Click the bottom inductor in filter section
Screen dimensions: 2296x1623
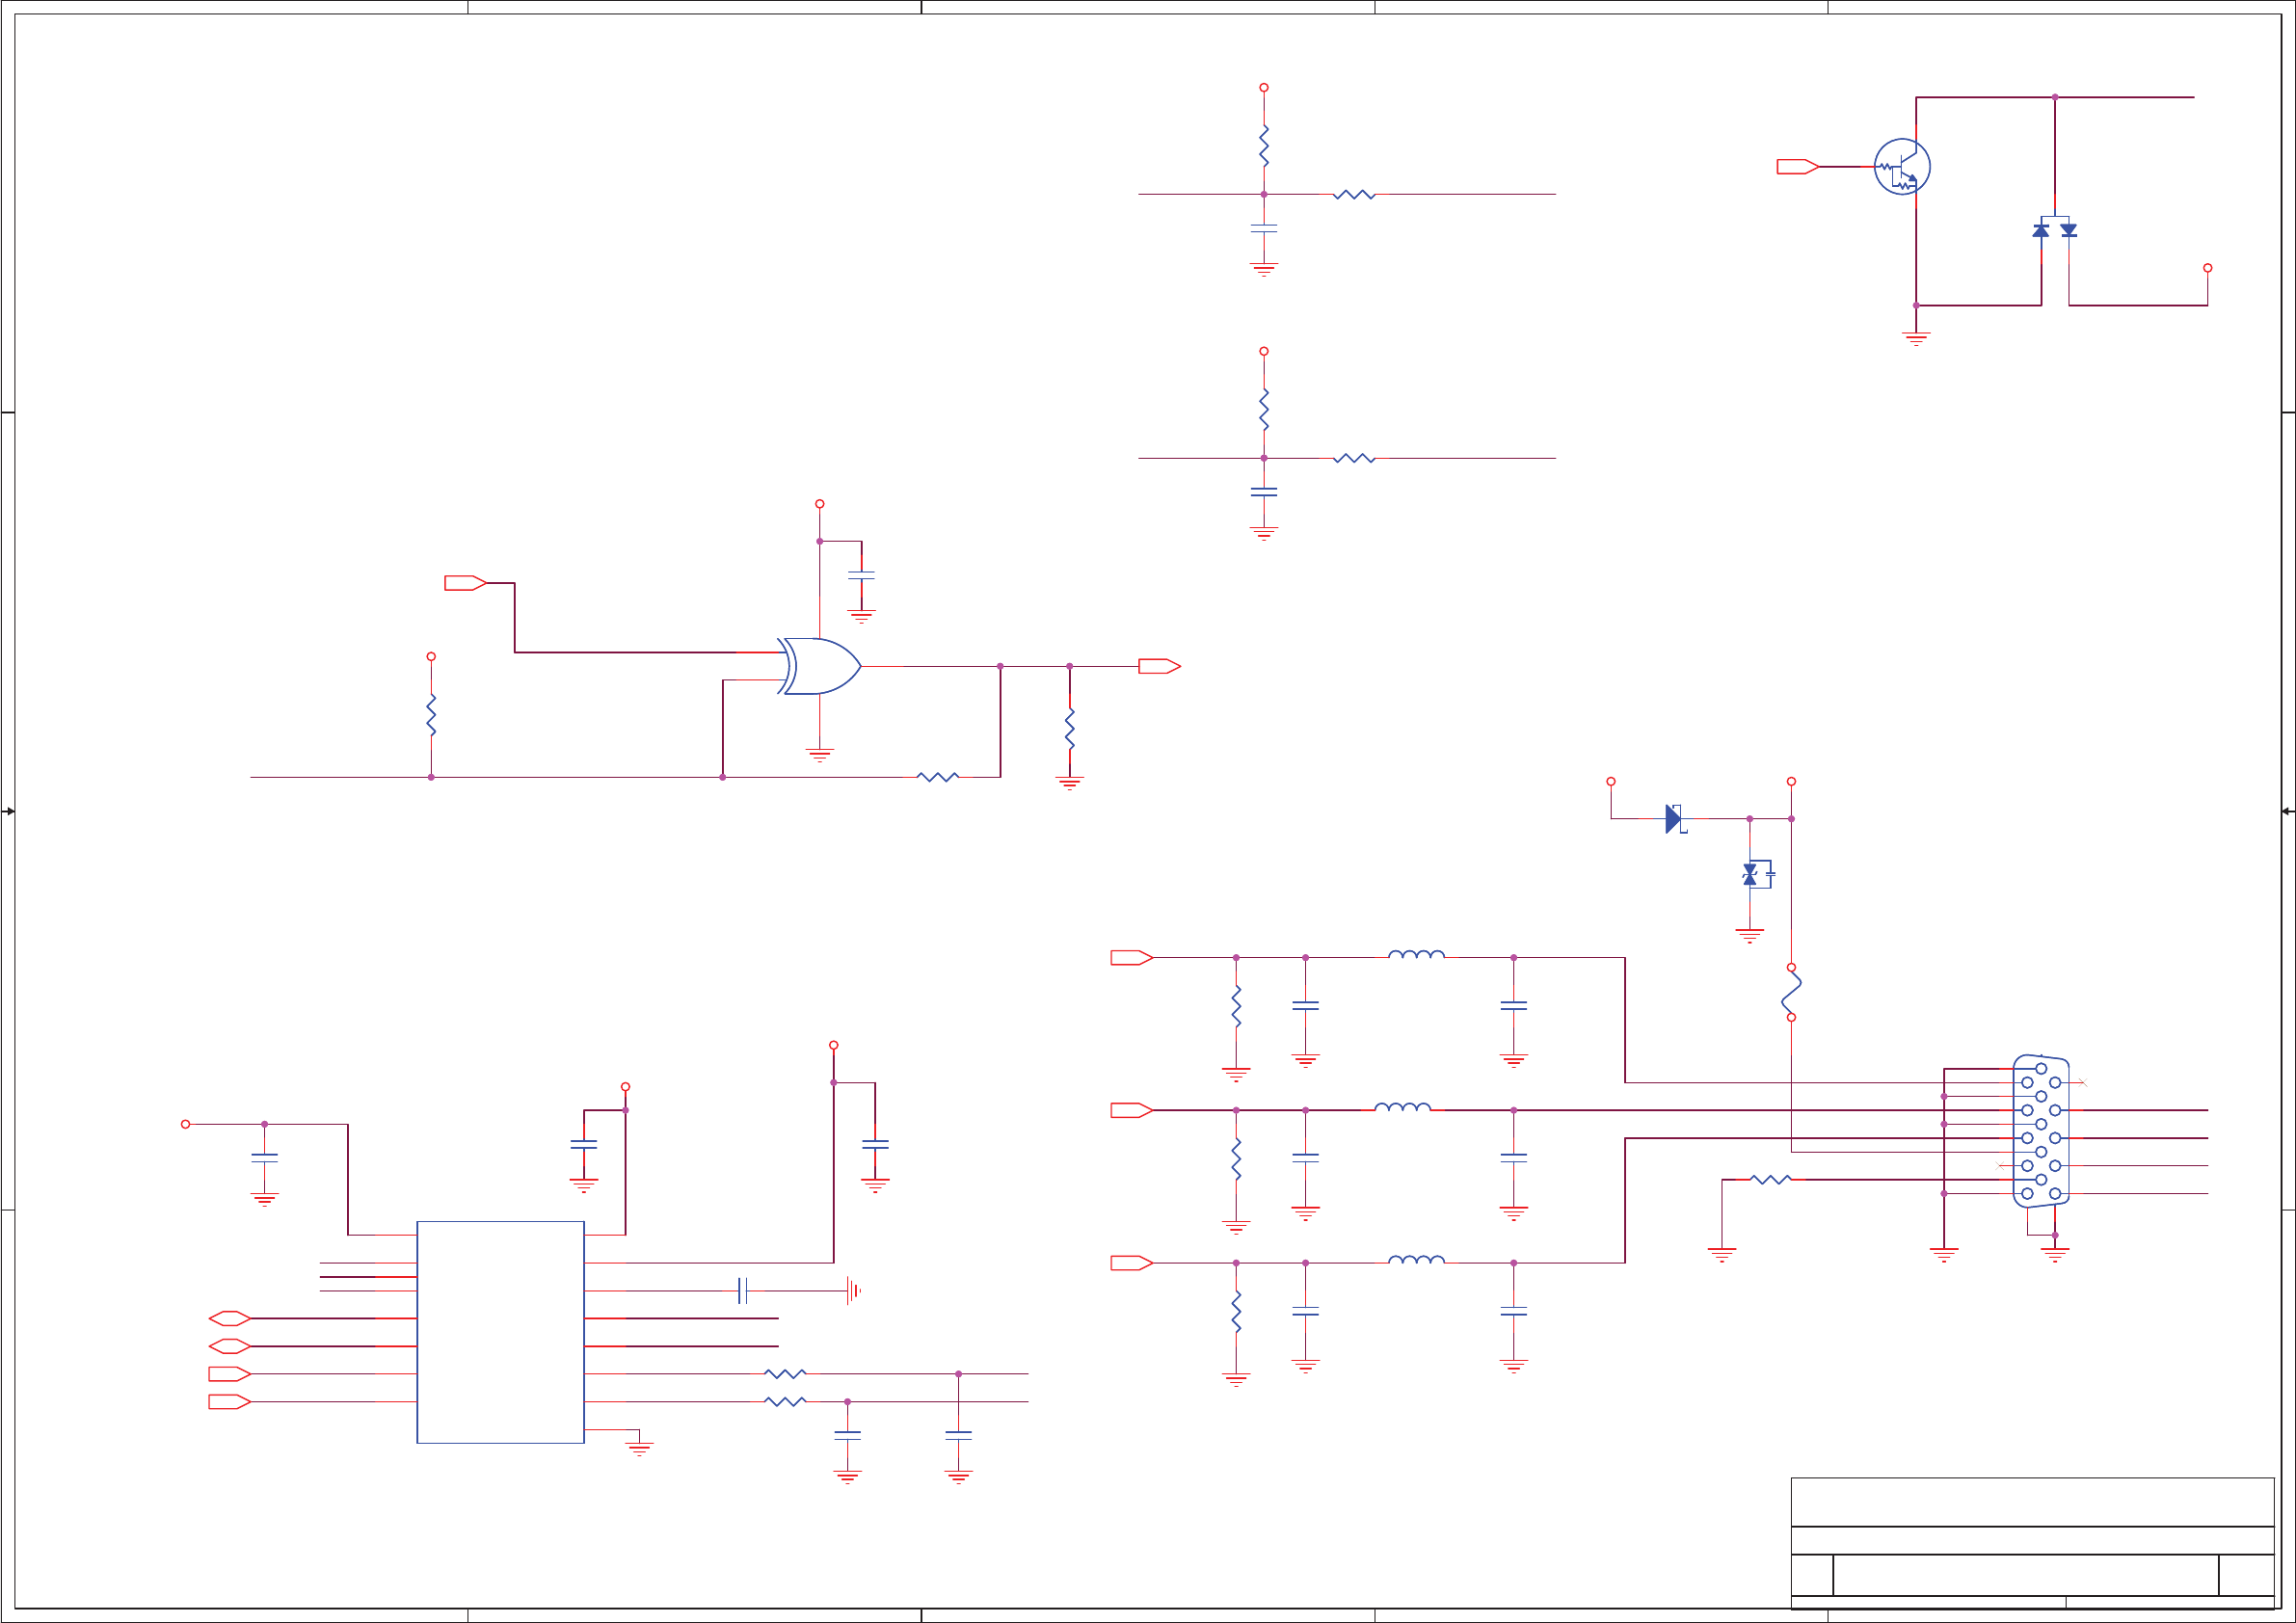click(1416, 1260)
